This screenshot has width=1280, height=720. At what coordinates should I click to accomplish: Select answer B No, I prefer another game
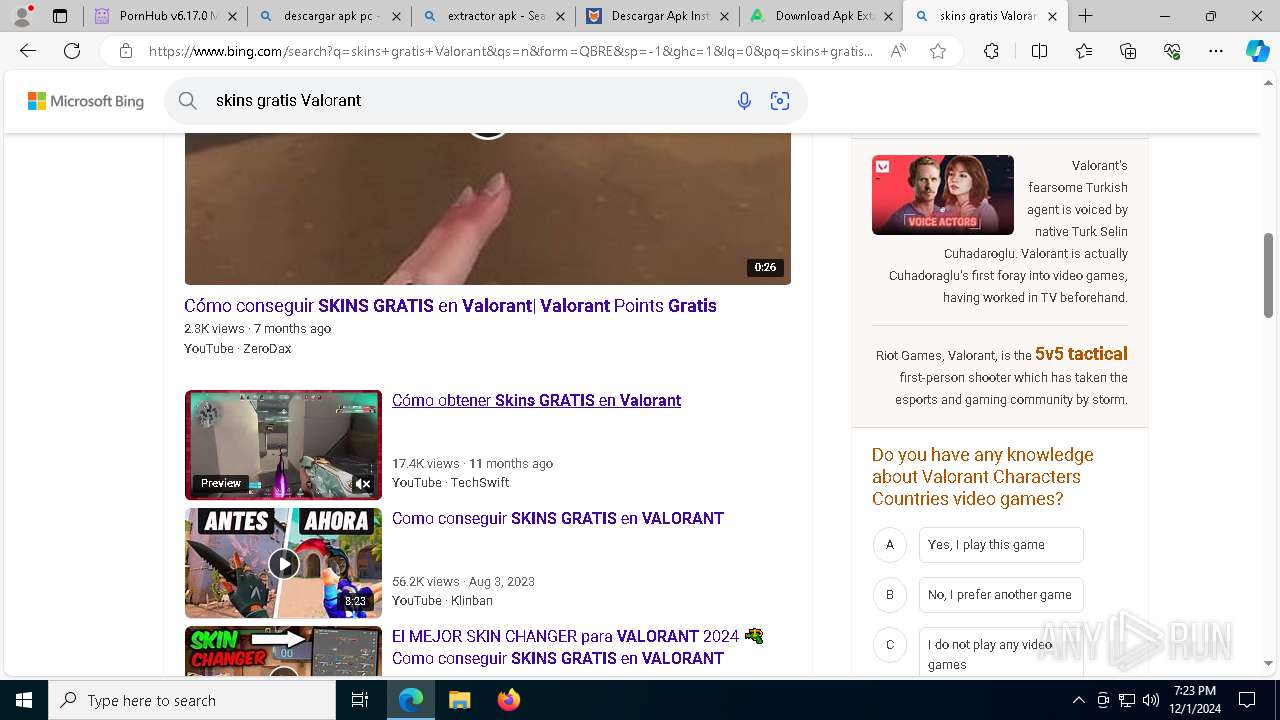(x=1001, y=595)
